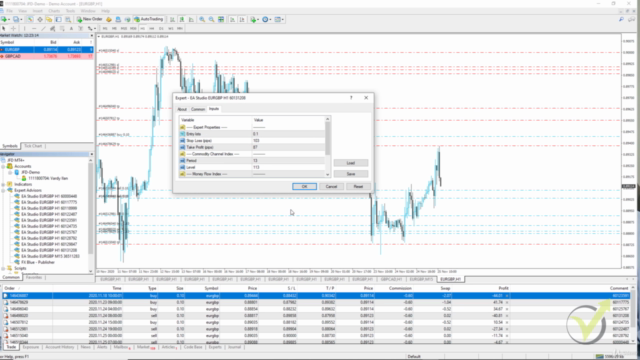
Task: Open the Profiles dropdown arrow
Action: [21, 19]
